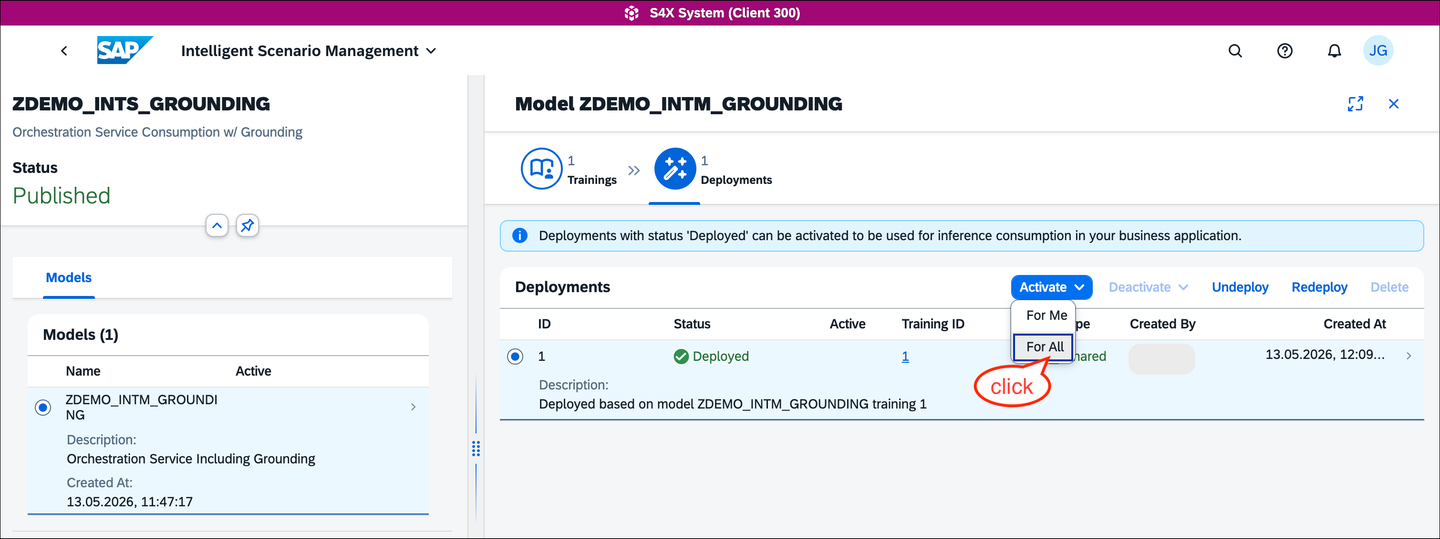Click the Trainings step icon
This screenshot has height=539, width=1440.
[x=541, y=169]
